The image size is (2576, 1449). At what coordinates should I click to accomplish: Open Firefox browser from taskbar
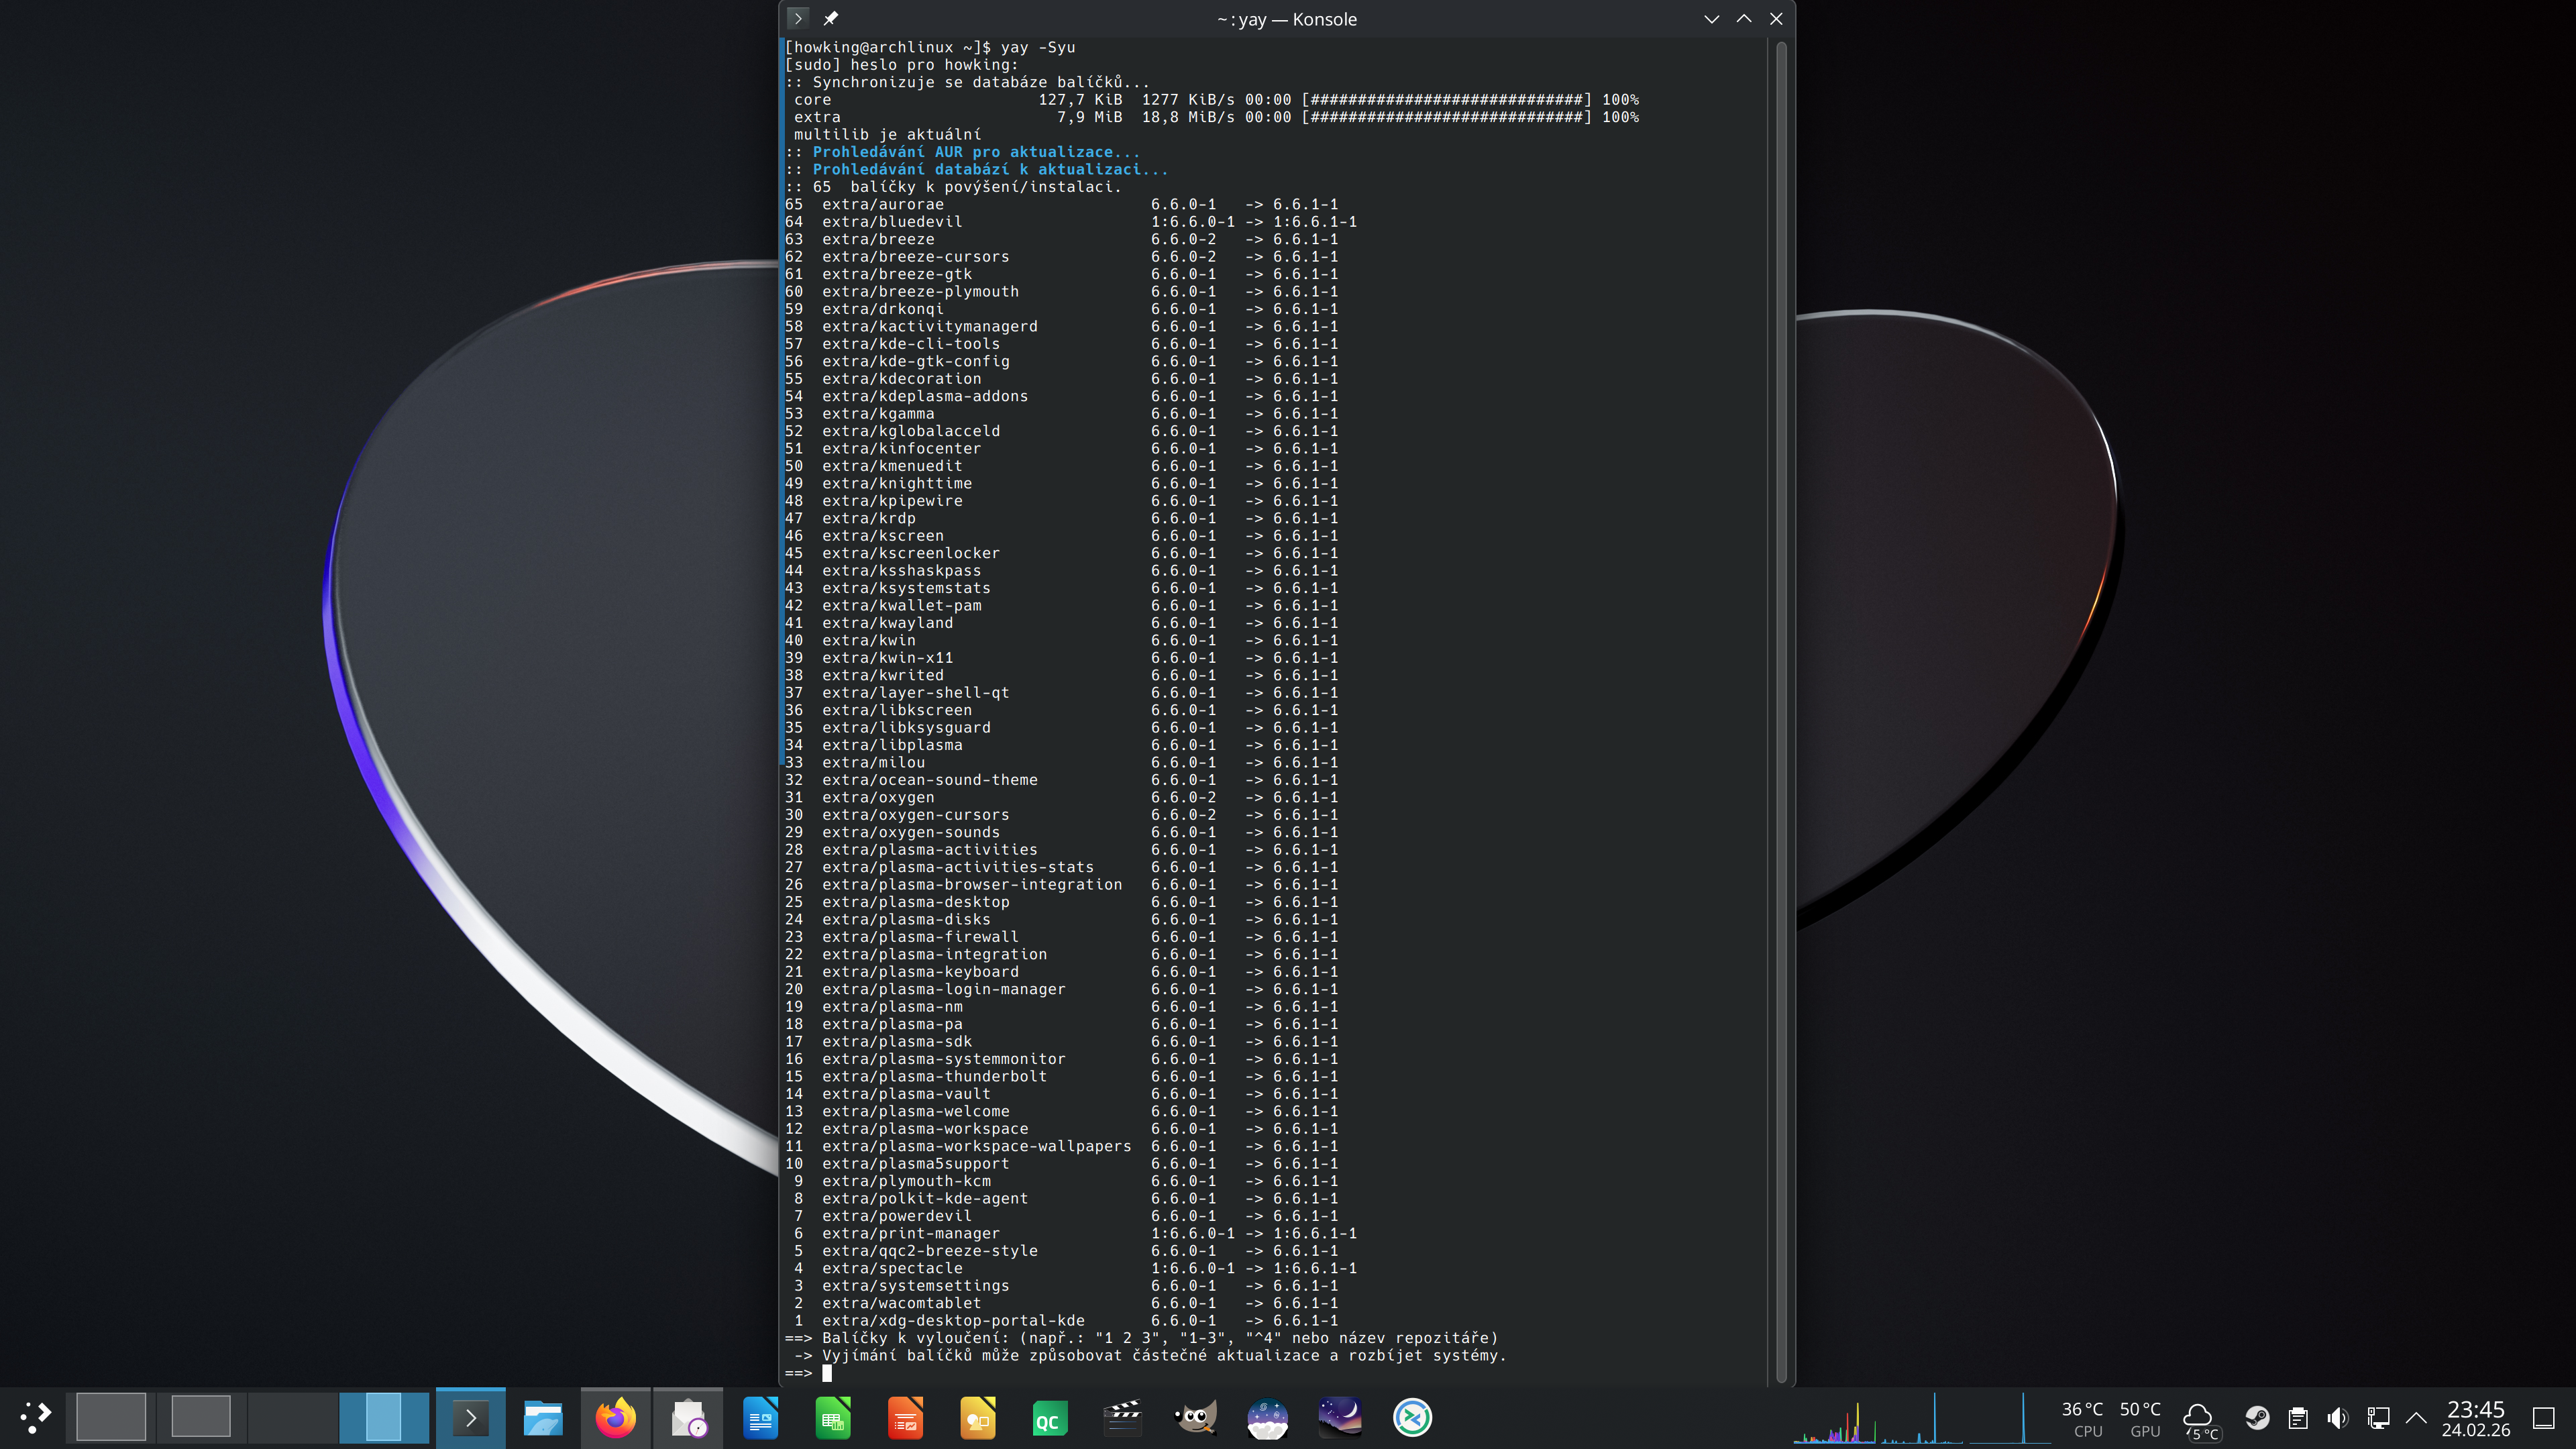click(615, 1417)
